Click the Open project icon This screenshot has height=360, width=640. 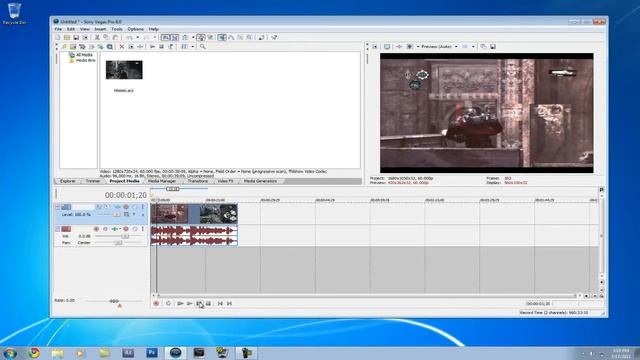tap(67, 38)
